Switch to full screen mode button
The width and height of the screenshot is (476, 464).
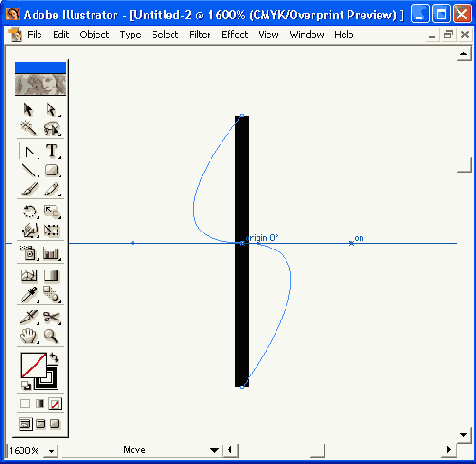[x=55, y=424]
